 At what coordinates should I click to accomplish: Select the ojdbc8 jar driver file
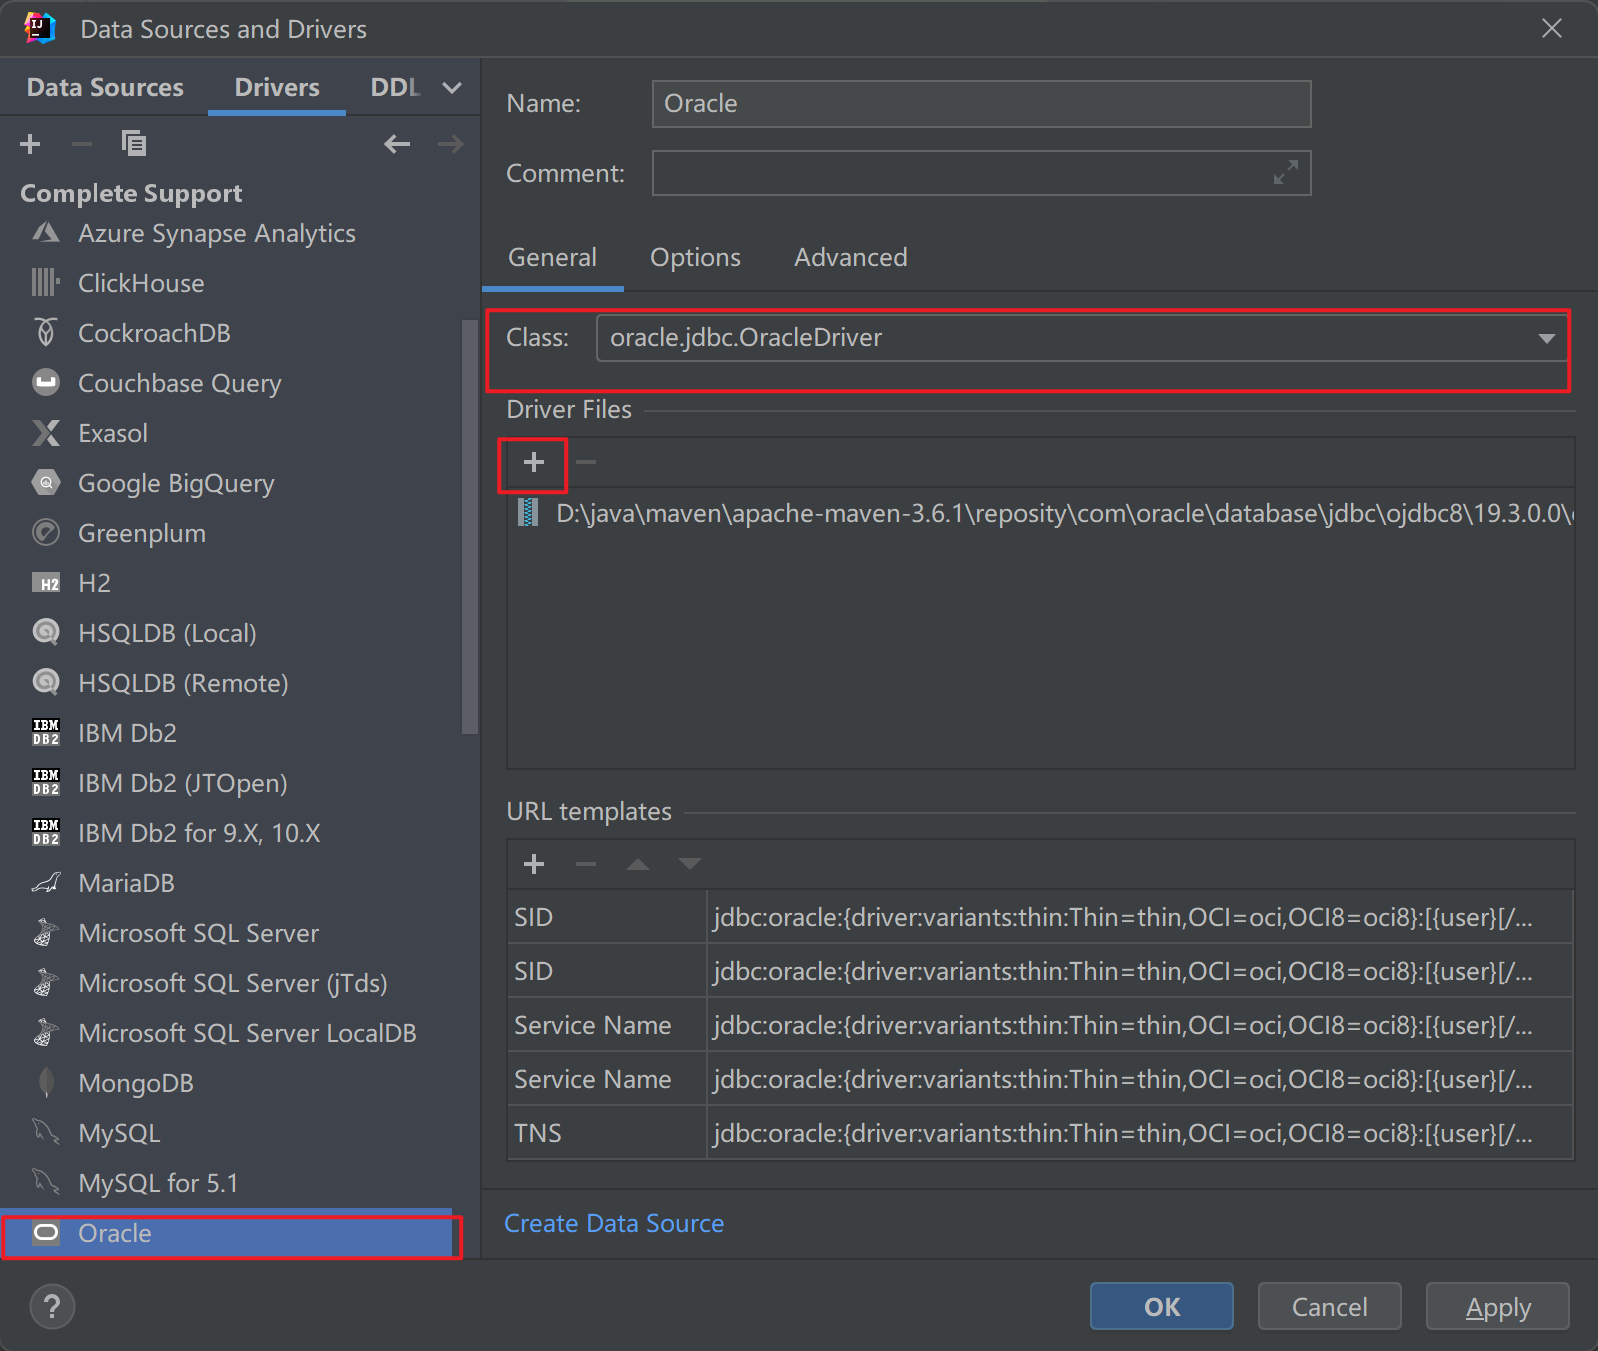point(1041,514)
